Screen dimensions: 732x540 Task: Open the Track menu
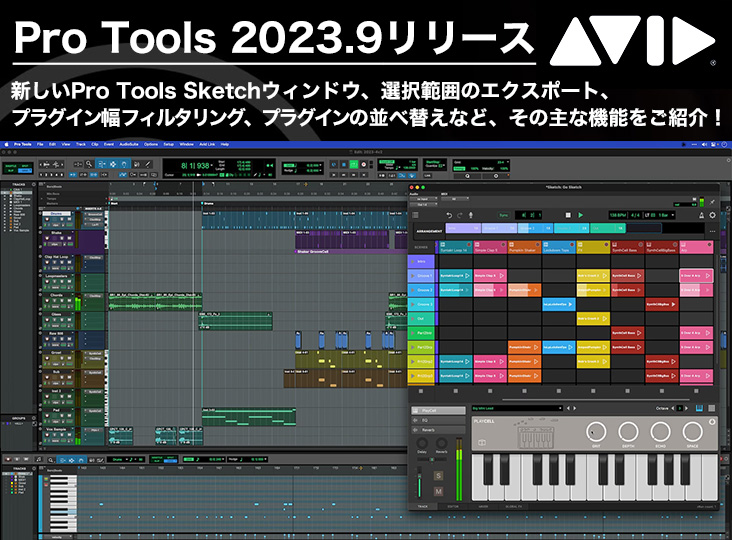(x=81, y=144)
